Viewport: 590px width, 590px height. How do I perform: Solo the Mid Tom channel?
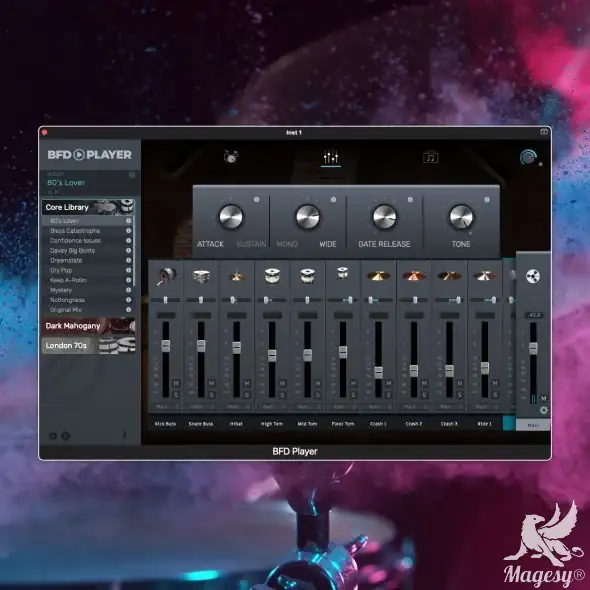click(x=318, y=395)
